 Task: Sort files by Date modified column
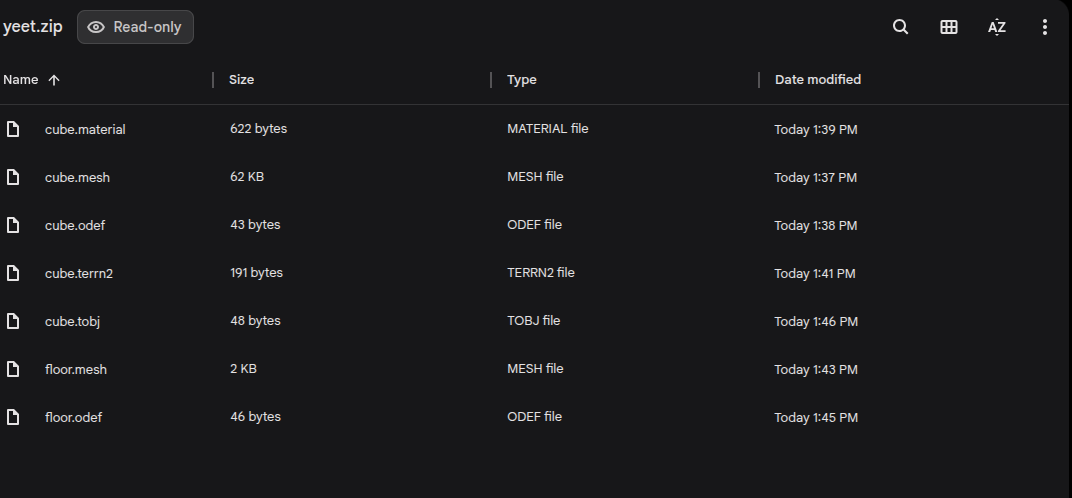pos(817,80)
